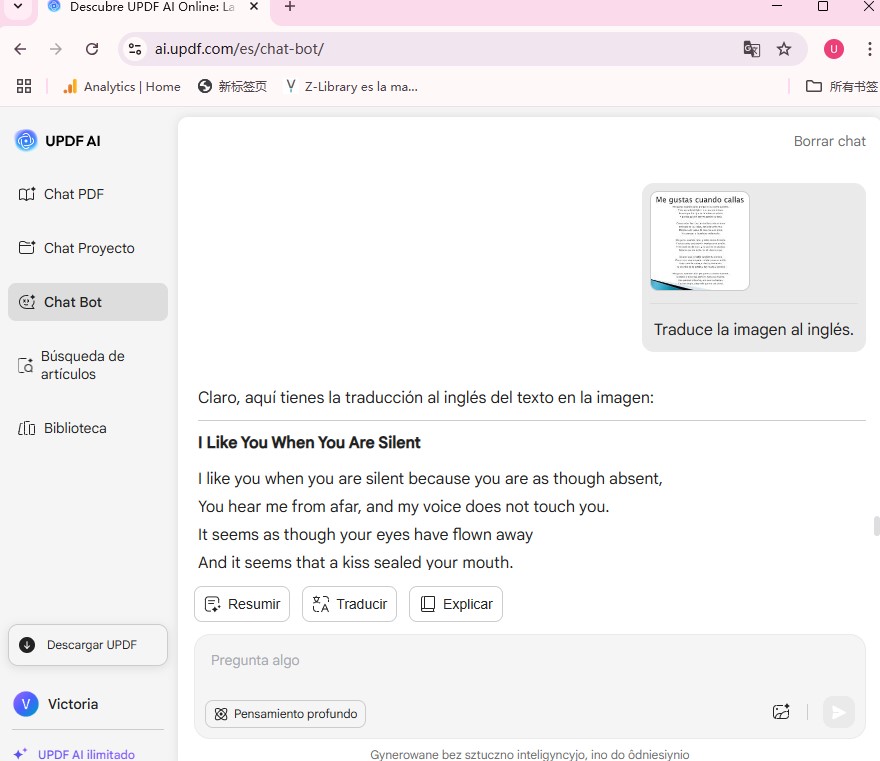This screenshot has width=880, height=761.
Task: Close the Descubre UPDF AI tab
Action: (x=254, y=7)
